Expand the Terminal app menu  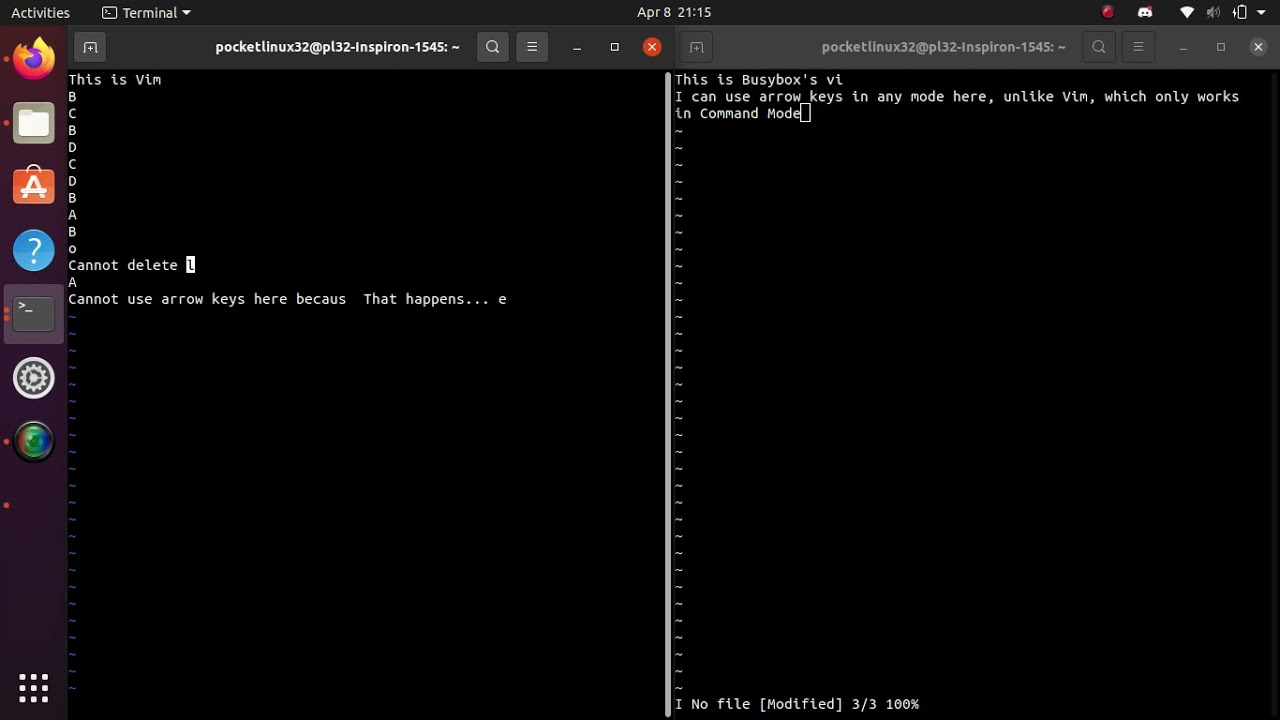click(x=146, y=12)
